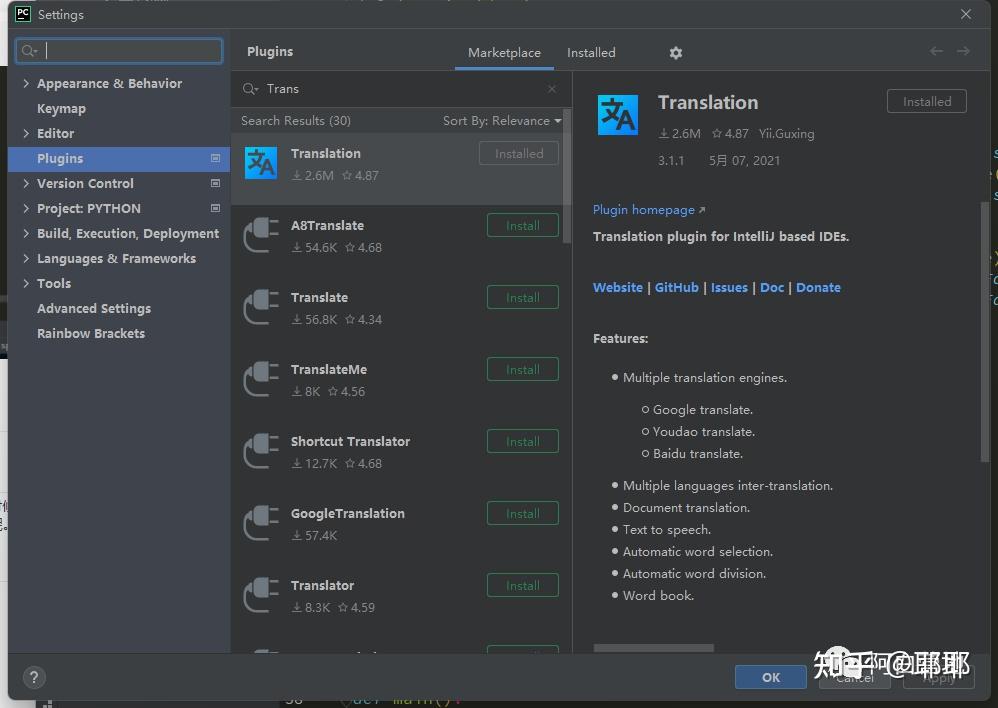Click the back navigation arrow

[x=936, y=51]
